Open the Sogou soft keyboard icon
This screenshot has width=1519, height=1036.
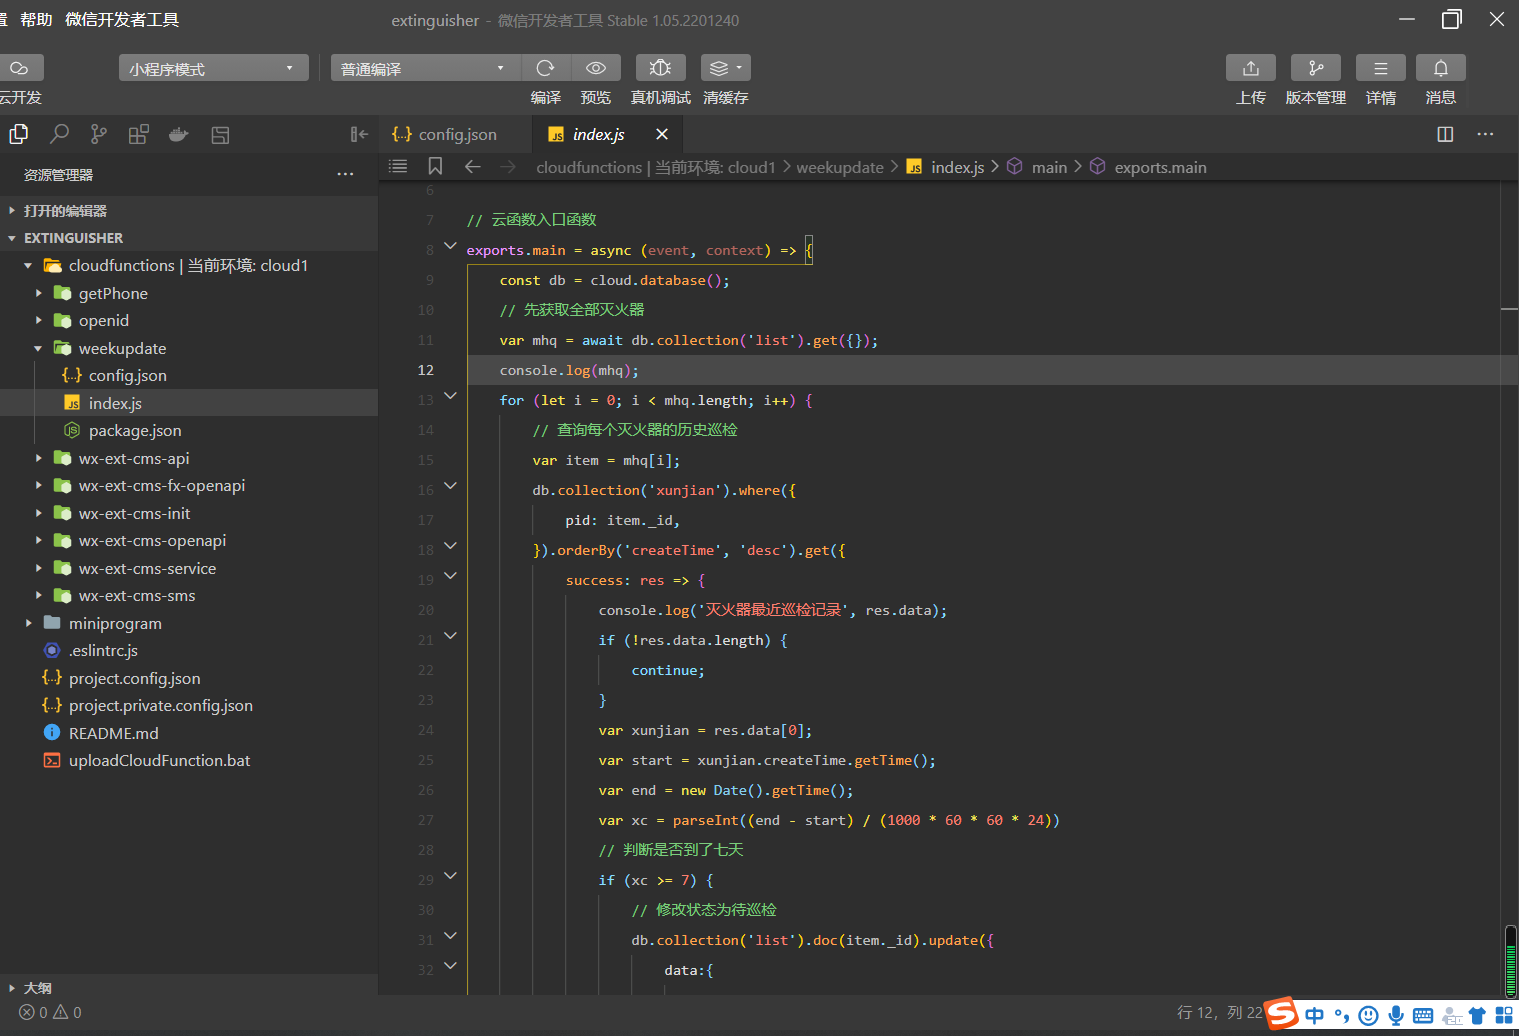click(x=1423, y=1016)
